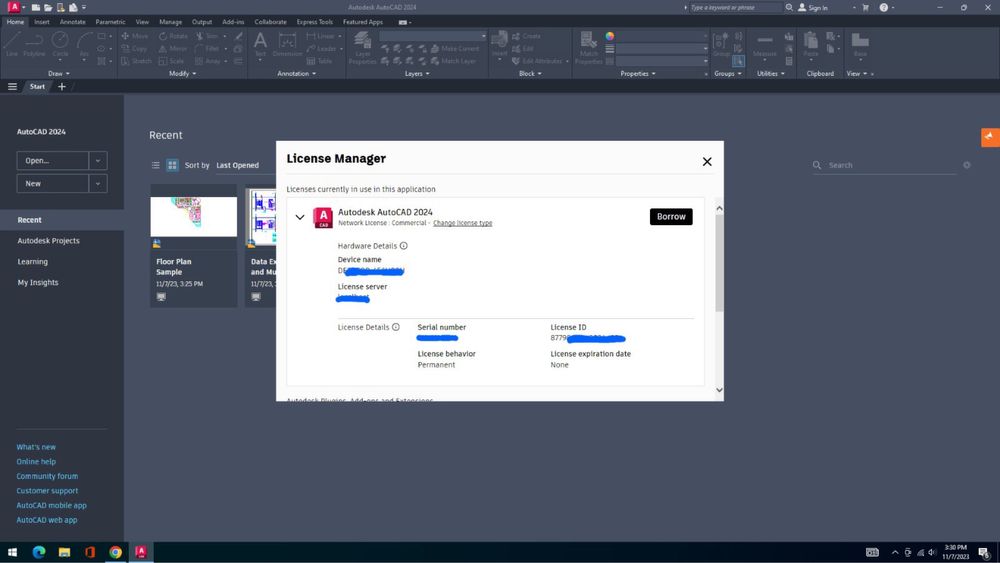The image size is (1000, 563).
Task: Click the search magnifier icon in title bar
Action: [789, 8]
